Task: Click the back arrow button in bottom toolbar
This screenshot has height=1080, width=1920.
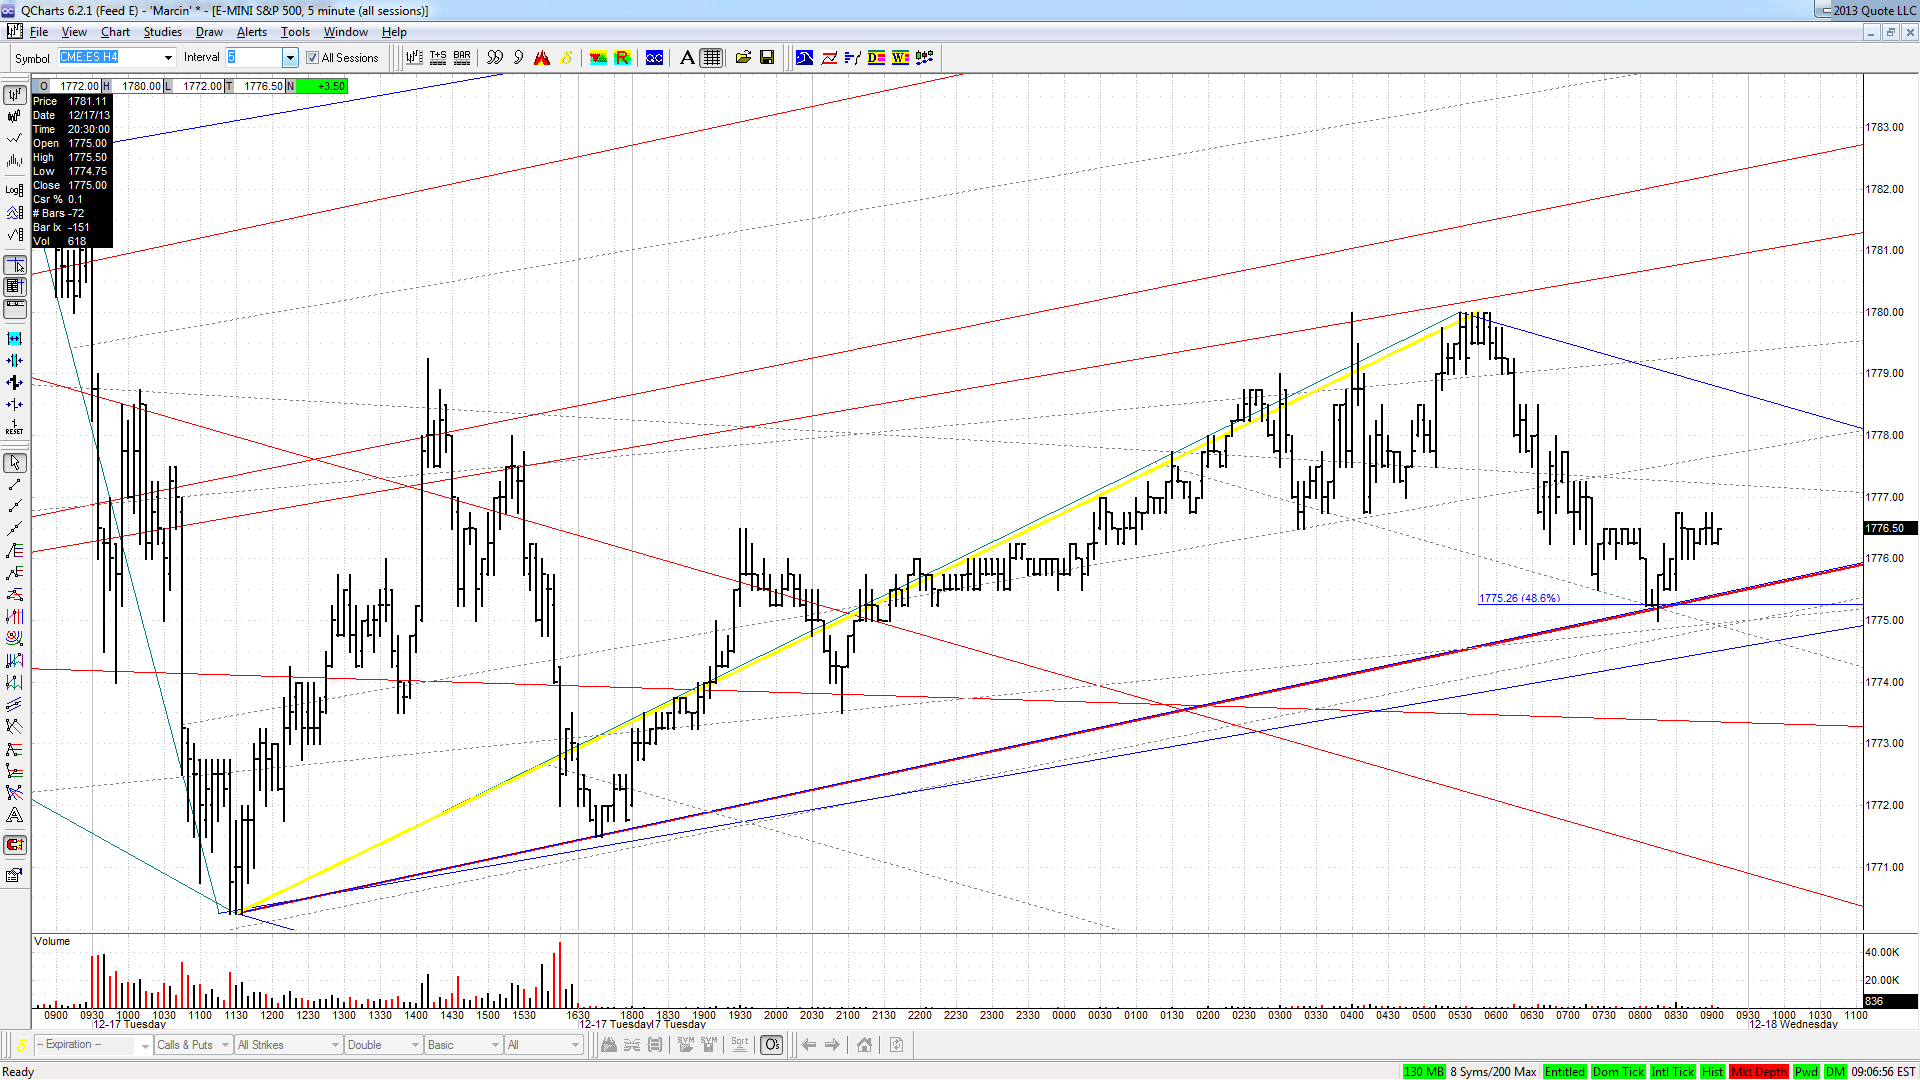Action: (x=809, y=1045)
